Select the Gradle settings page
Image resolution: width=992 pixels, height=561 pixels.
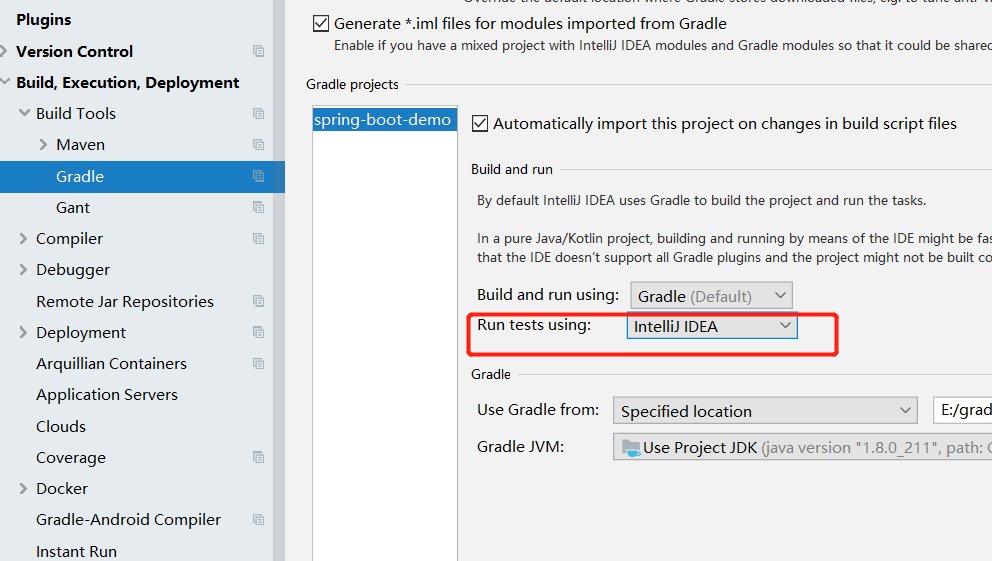click(x=142, y=176)
